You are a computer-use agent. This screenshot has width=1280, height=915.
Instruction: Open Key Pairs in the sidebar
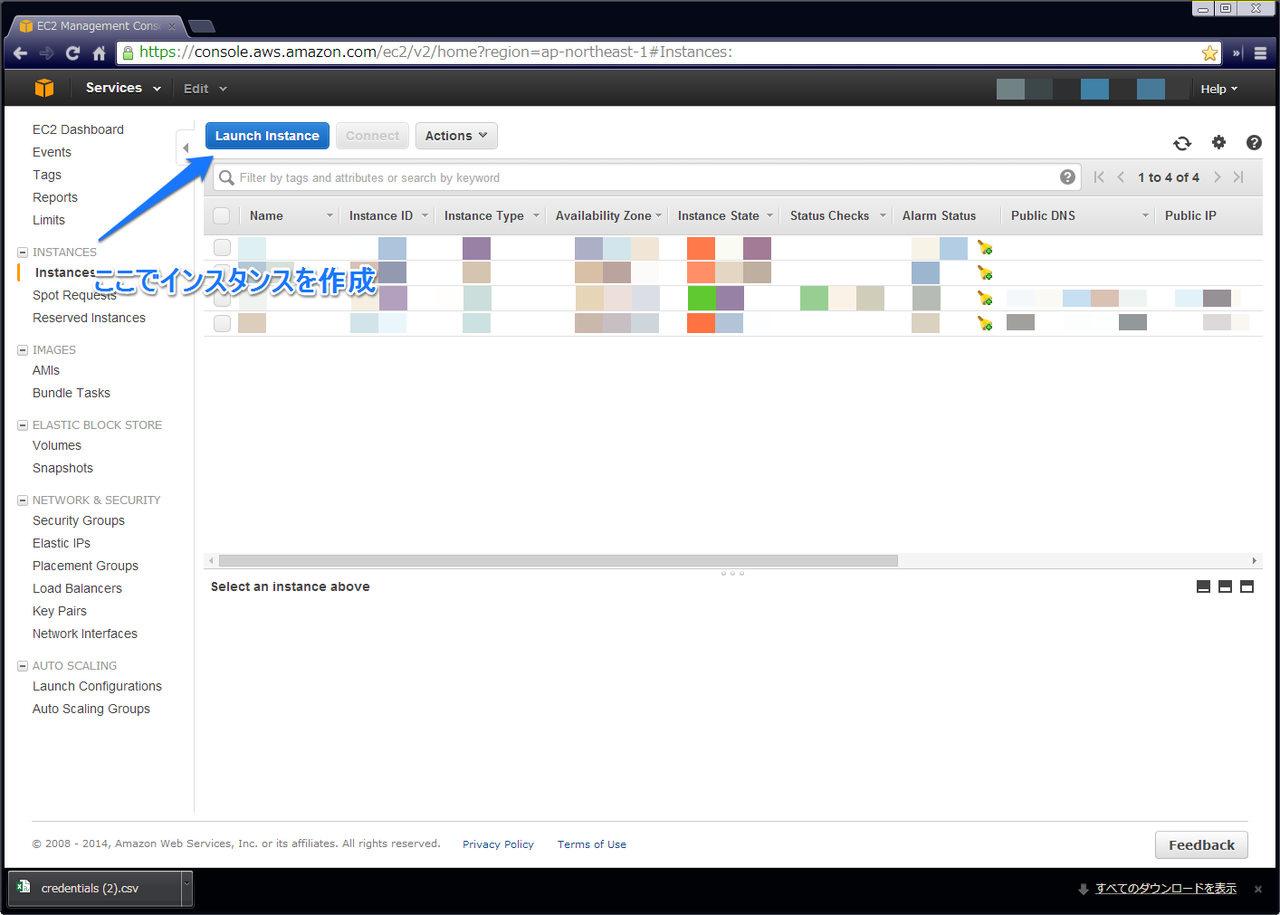(x=60, y=611)
